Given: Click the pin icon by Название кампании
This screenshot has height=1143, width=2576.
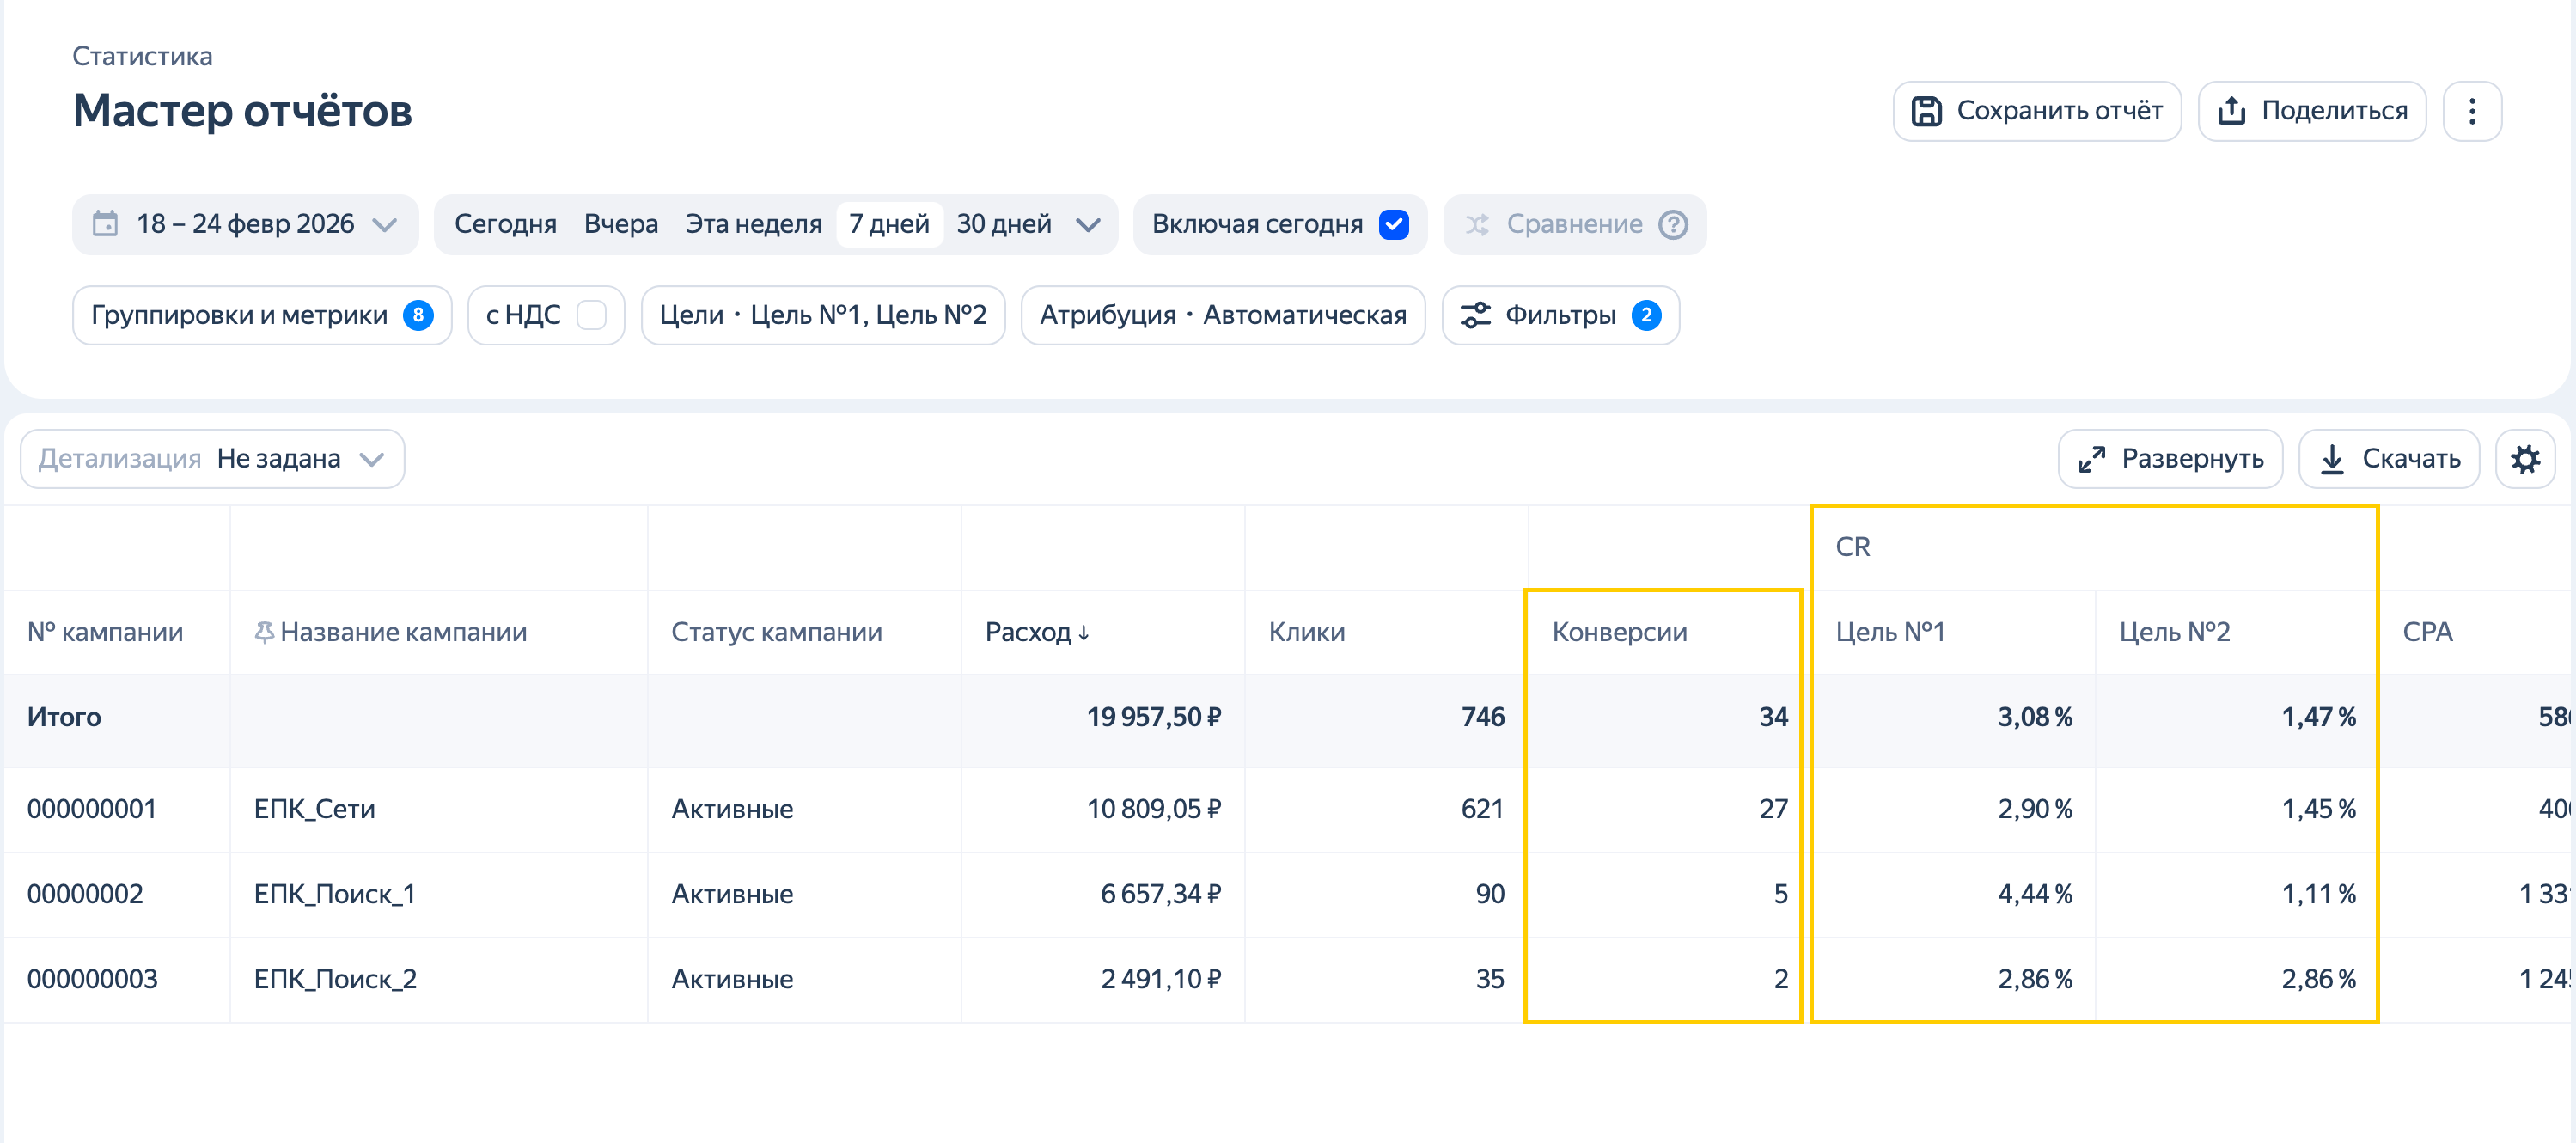Looking at the screenshot, I should [x=263, y=632].
